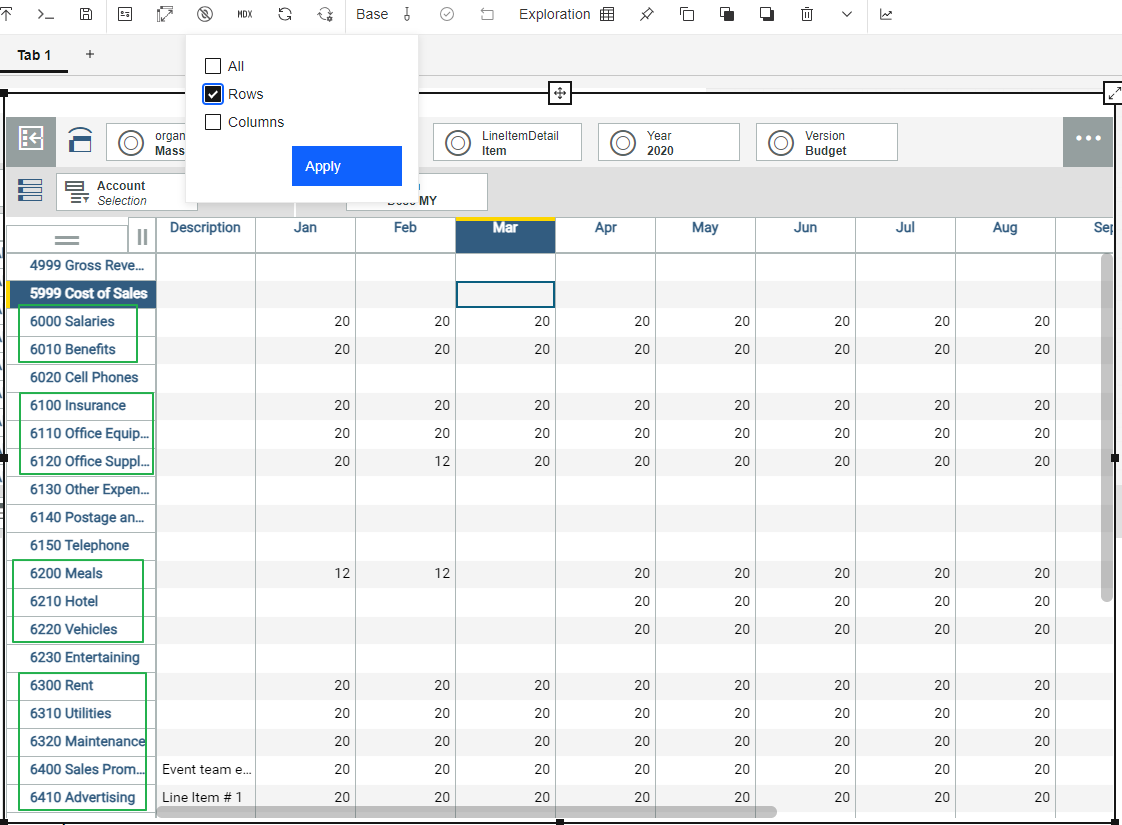This screenshot has height=825, width=1122.
Task: Expand the toolbar chevron dropdown
Action: click(847, 14)
